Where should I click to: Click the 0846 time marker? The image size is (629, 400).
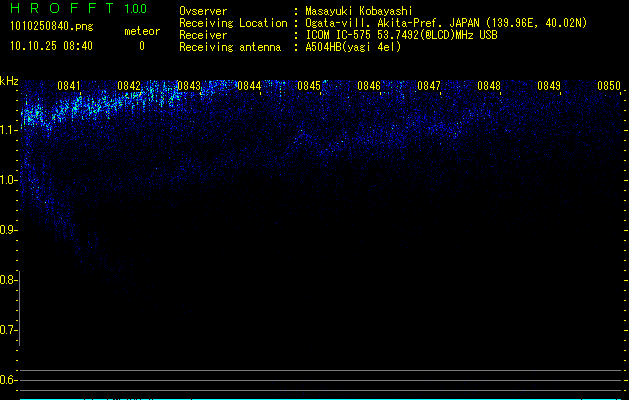(369, 85)
